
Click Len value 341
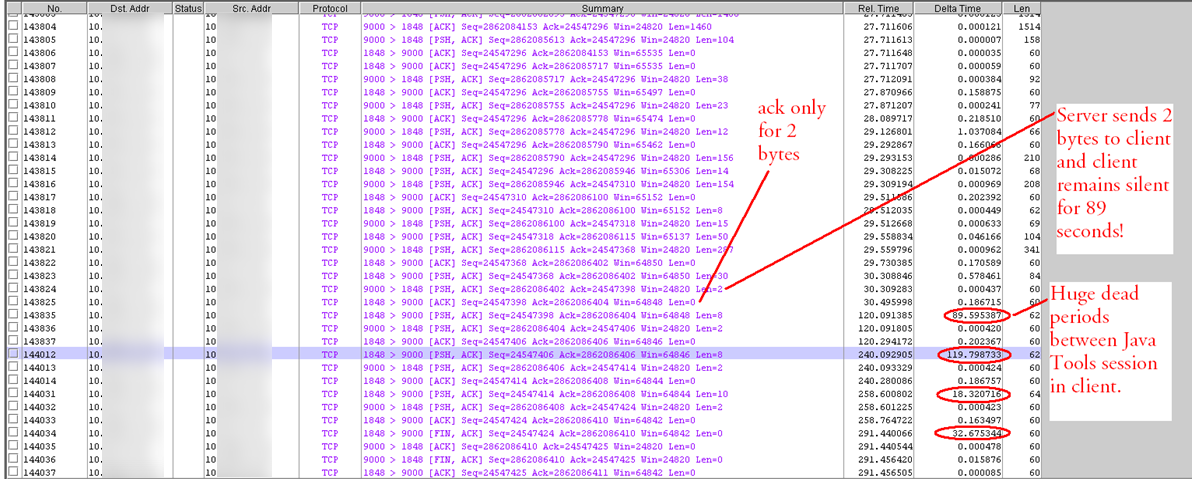click(x=1030, y=251)
